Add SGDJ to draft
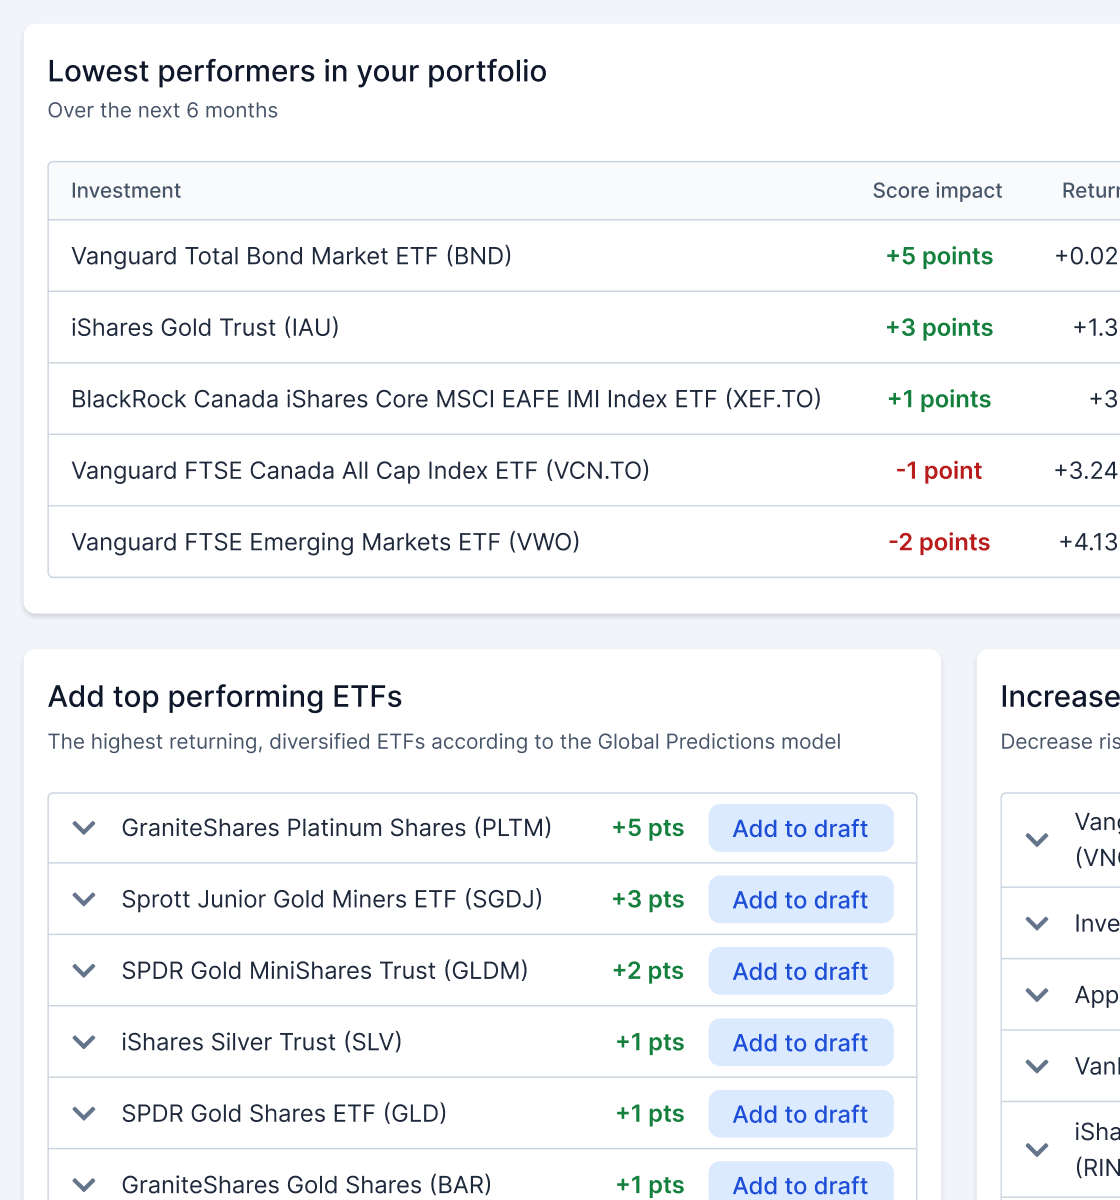This screenshot has width=1120, height=1200. (x=800, y=899)
